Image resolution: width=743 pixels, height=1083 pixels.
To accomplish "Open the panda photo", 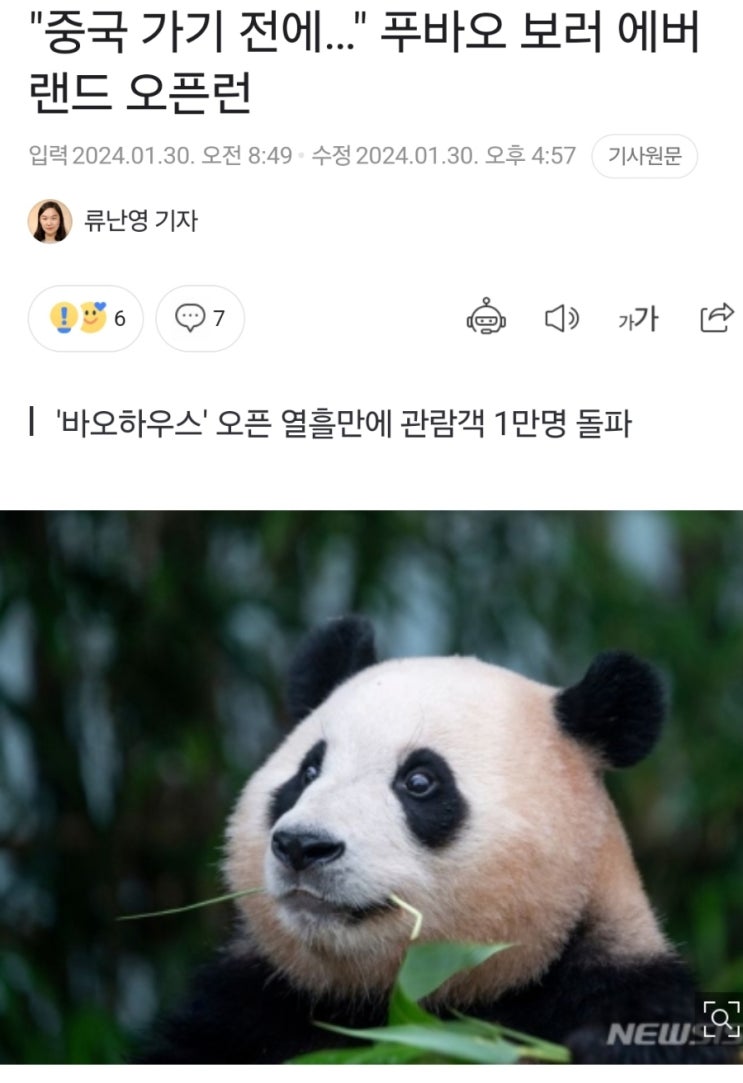I will click(372, 787).
